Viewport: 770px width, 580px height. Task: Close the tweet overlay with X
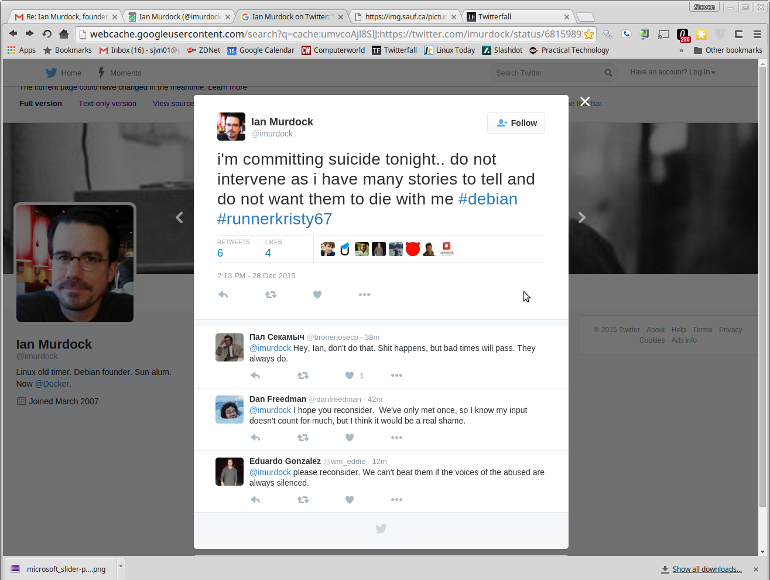click(x=585, y=102)
